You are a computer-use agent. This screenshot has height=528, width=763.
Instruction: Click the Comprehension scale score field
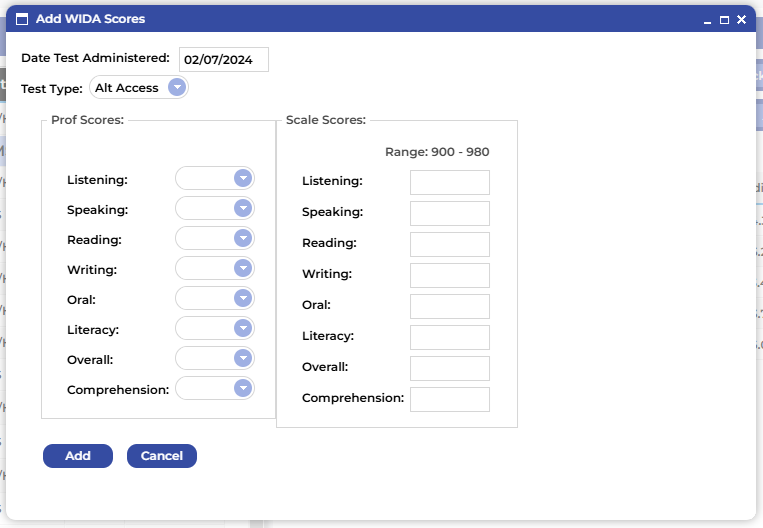(x=449, y=399)
